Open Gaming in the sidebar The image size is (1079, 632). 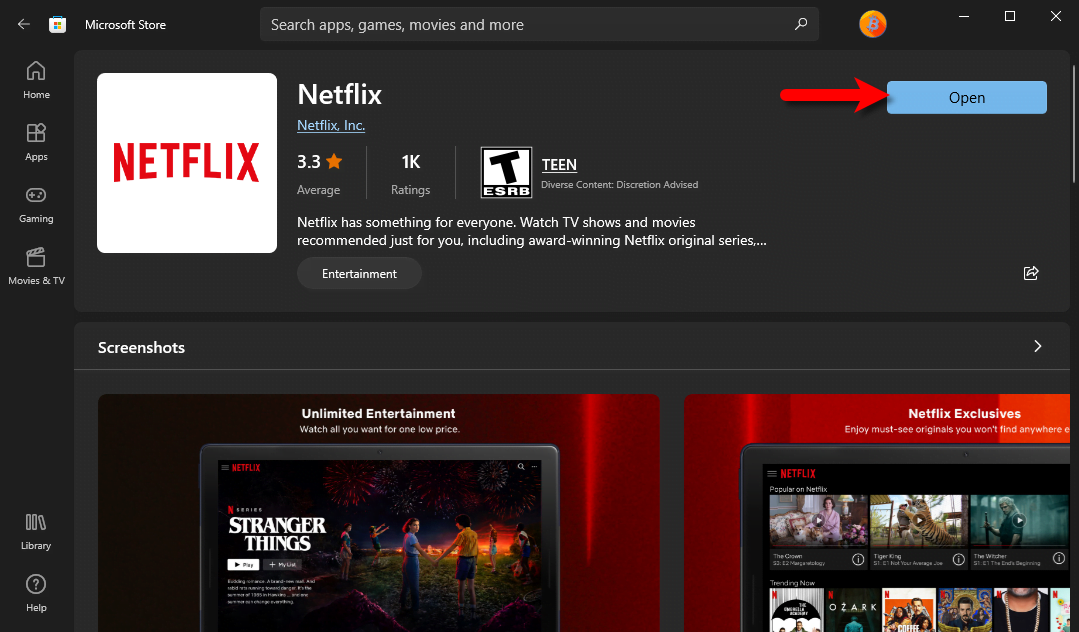point(36,204)
